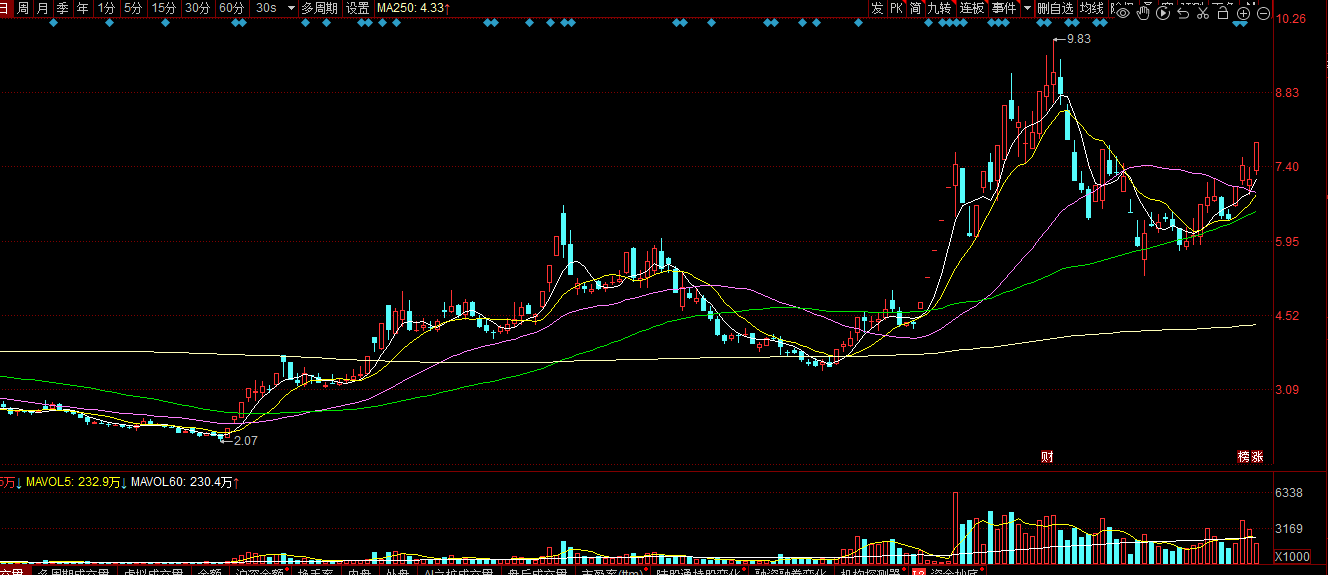The image size is (1328, 575).
Task: Toggle the 均线 moving average button
Action: (1091, 8)
